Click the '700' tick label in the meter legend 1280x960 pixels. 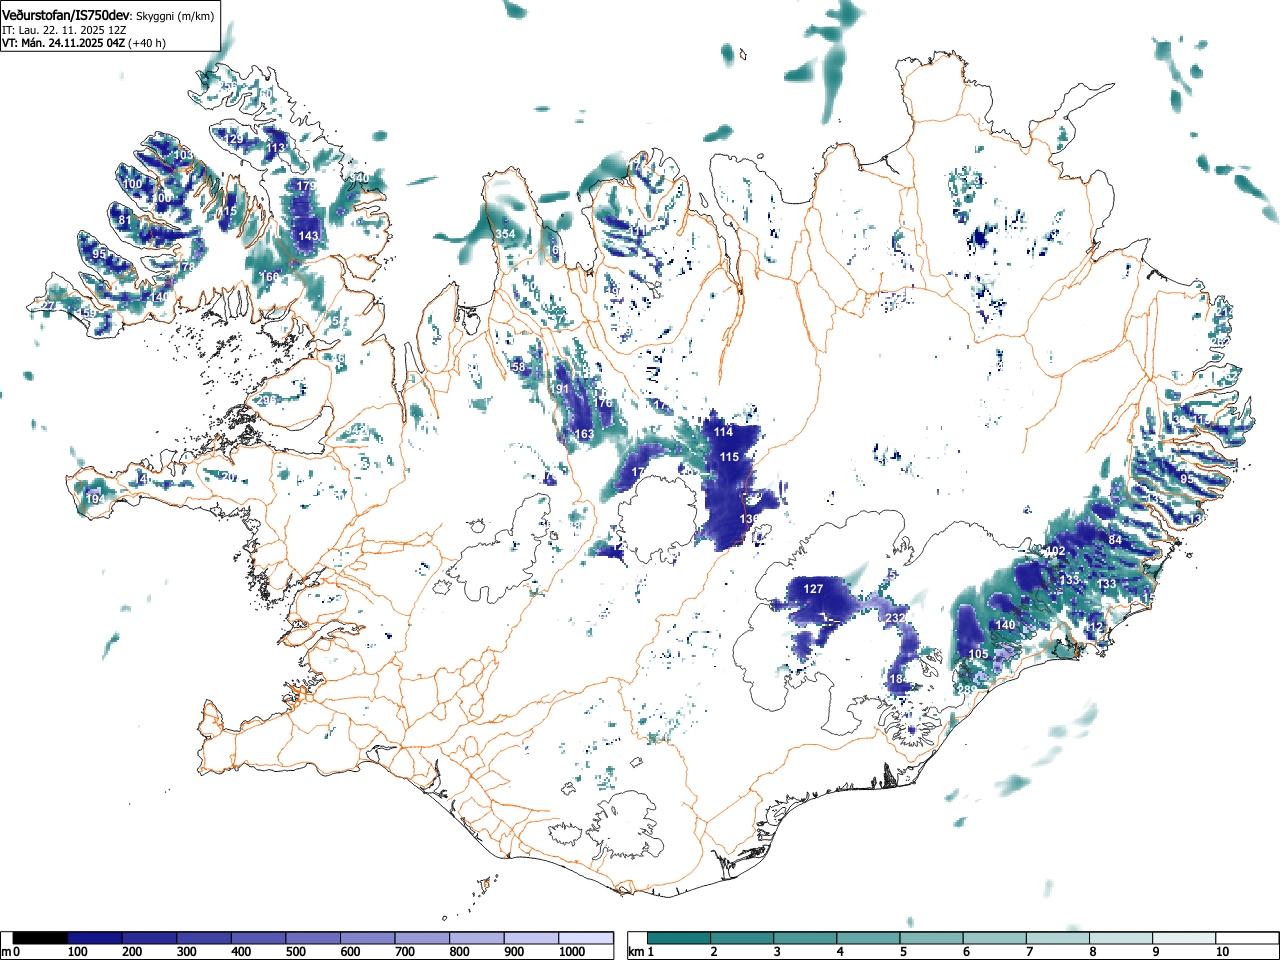click(405, 952)
